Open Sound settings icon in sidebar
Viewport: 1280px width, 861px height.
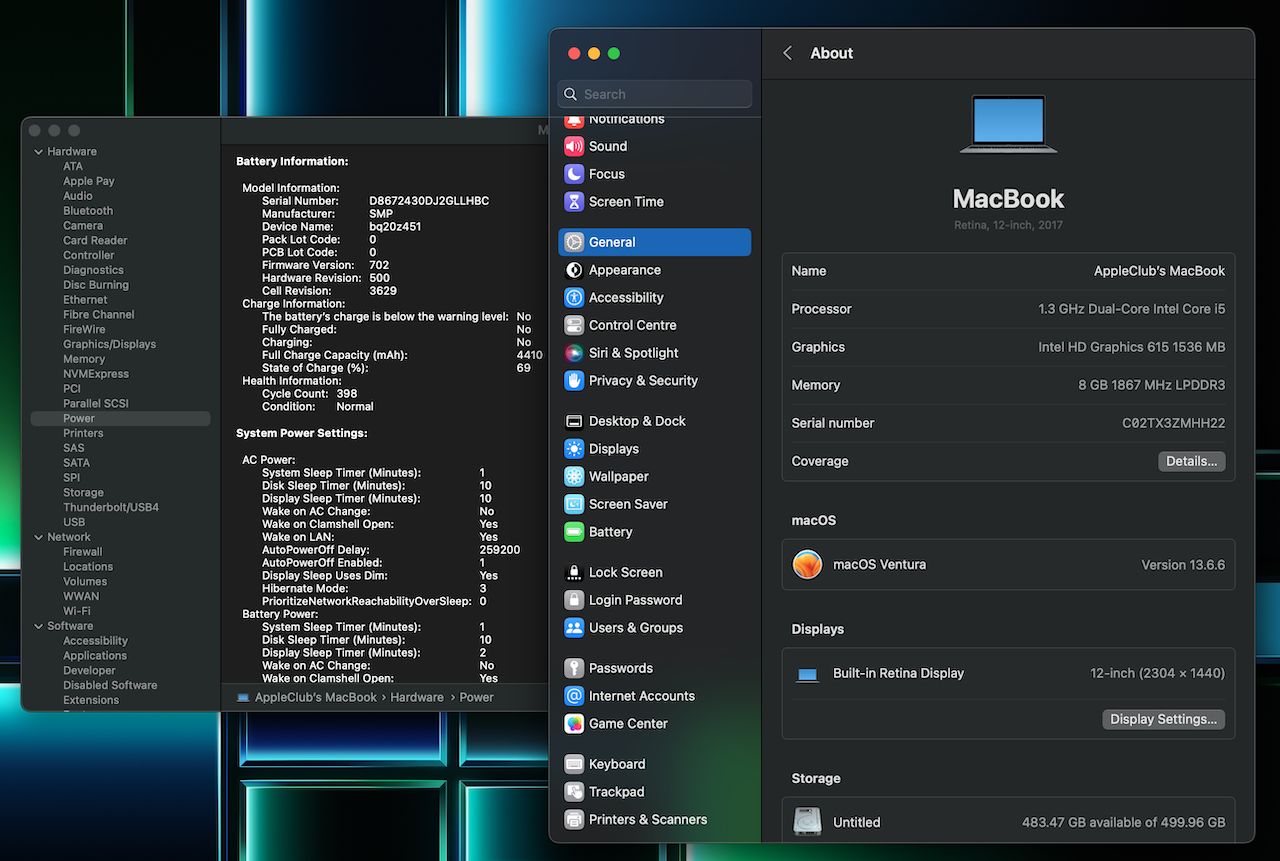(574, 146)
